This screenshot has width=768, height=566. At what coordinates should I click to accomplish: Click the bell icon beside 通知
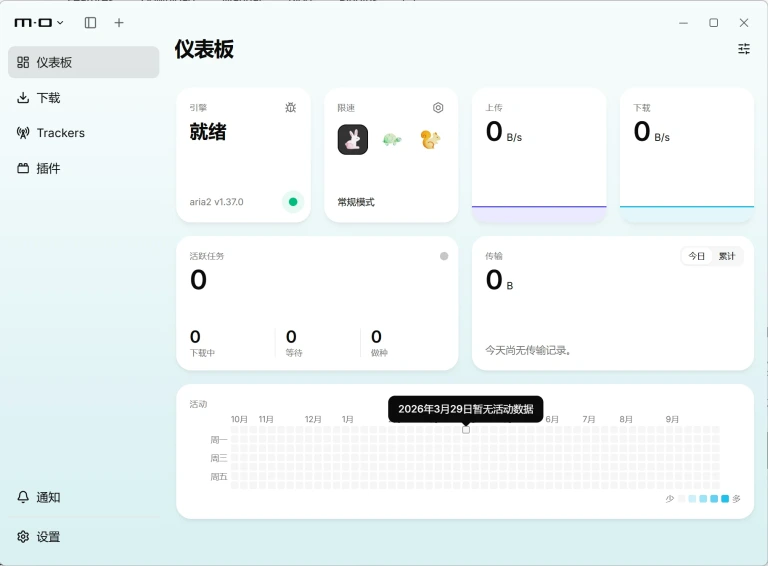point(23,497)
